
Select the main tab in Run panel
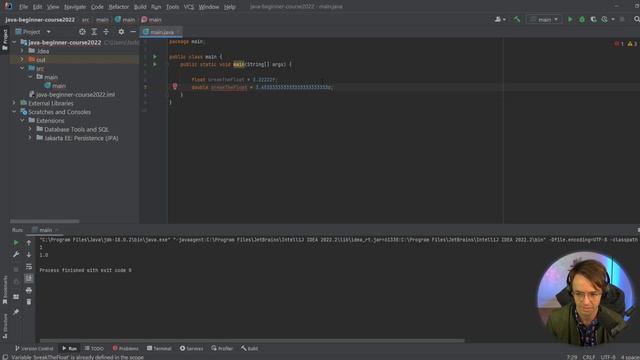click(45, 230)
